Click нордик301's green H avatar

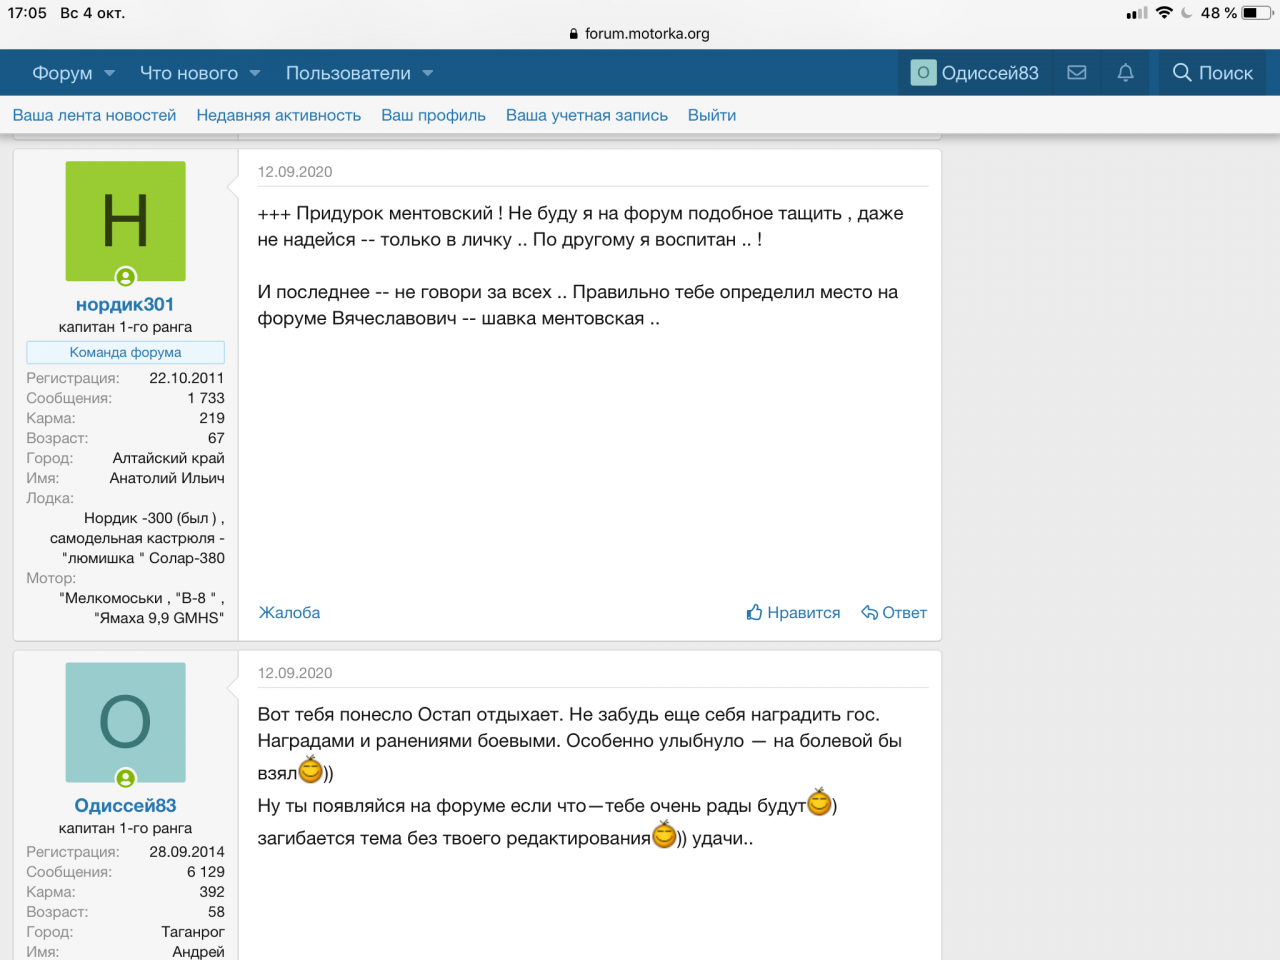(125, 221)
